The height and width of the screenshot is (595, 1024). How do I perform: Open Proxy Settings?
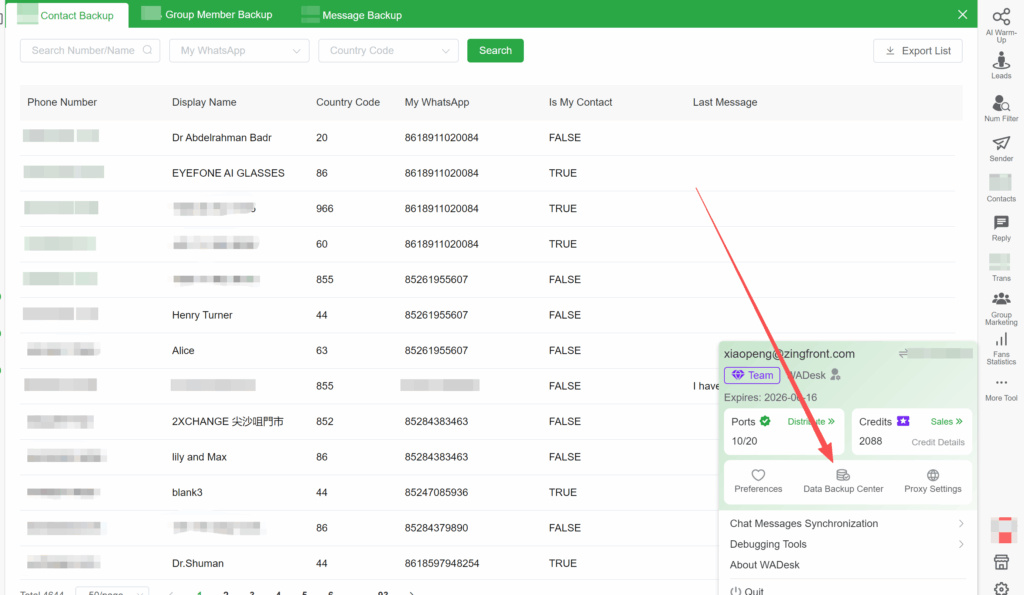tap(932, 482)
